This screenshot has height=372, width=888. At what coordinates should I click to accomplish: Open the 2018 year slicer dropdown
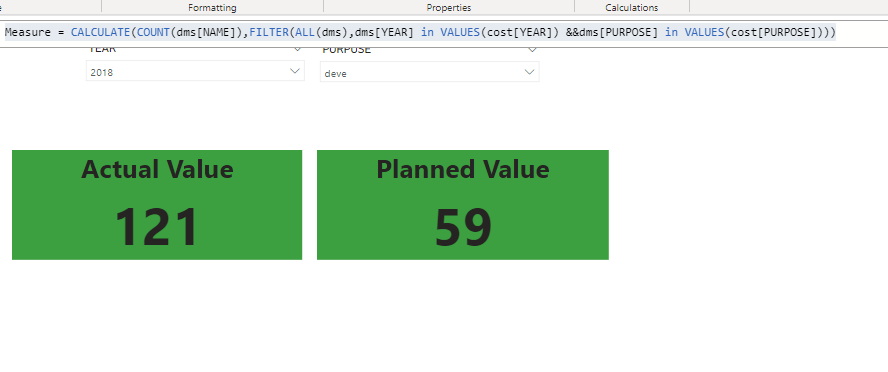pos(195,71)
